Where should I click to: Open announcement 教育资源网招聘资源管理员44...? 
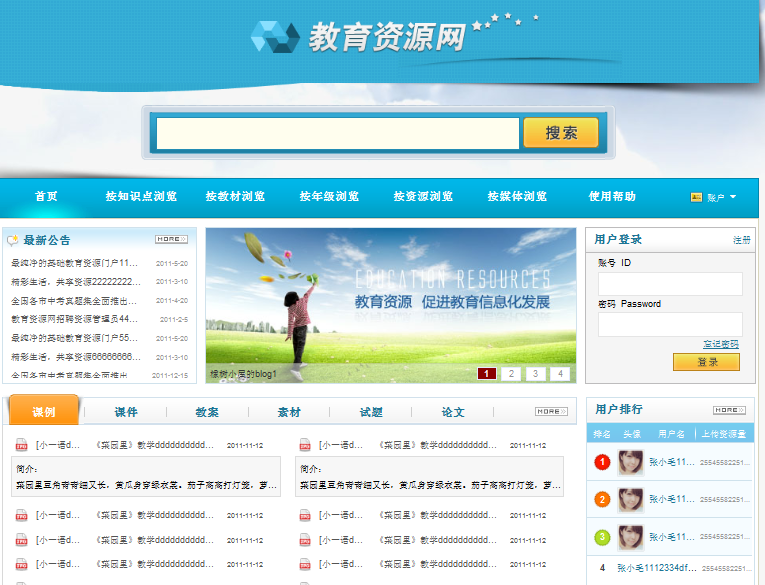[75, 319]
